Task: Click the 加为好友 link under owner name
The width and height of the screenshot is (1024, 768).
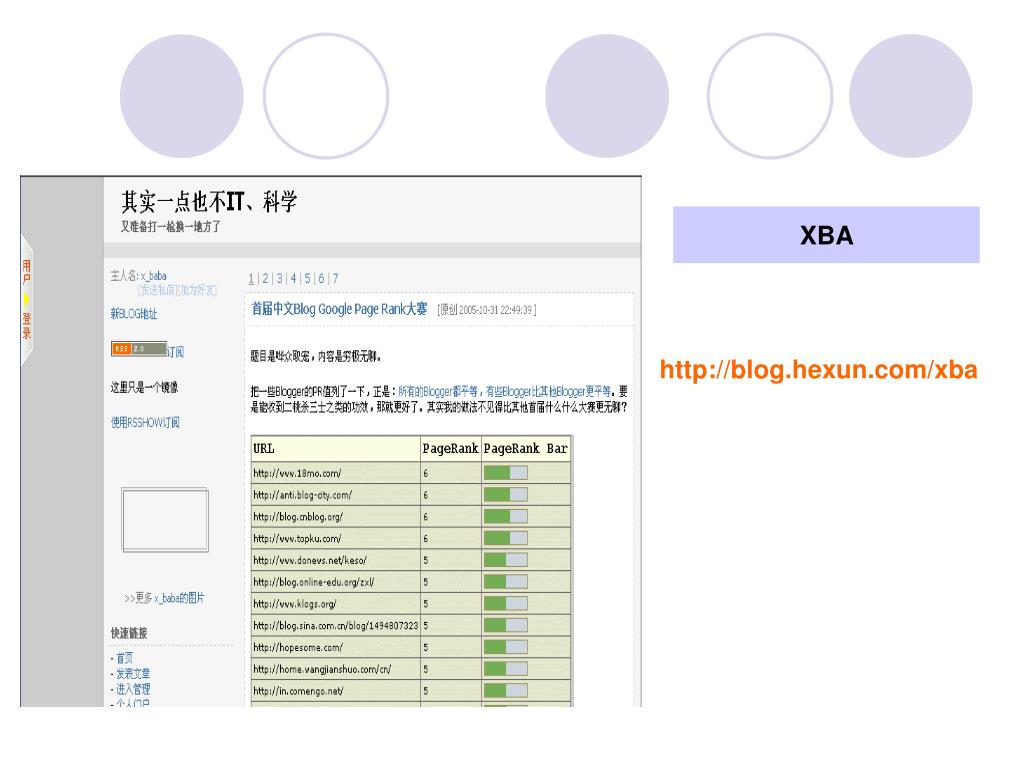Action: pos(198,290)
